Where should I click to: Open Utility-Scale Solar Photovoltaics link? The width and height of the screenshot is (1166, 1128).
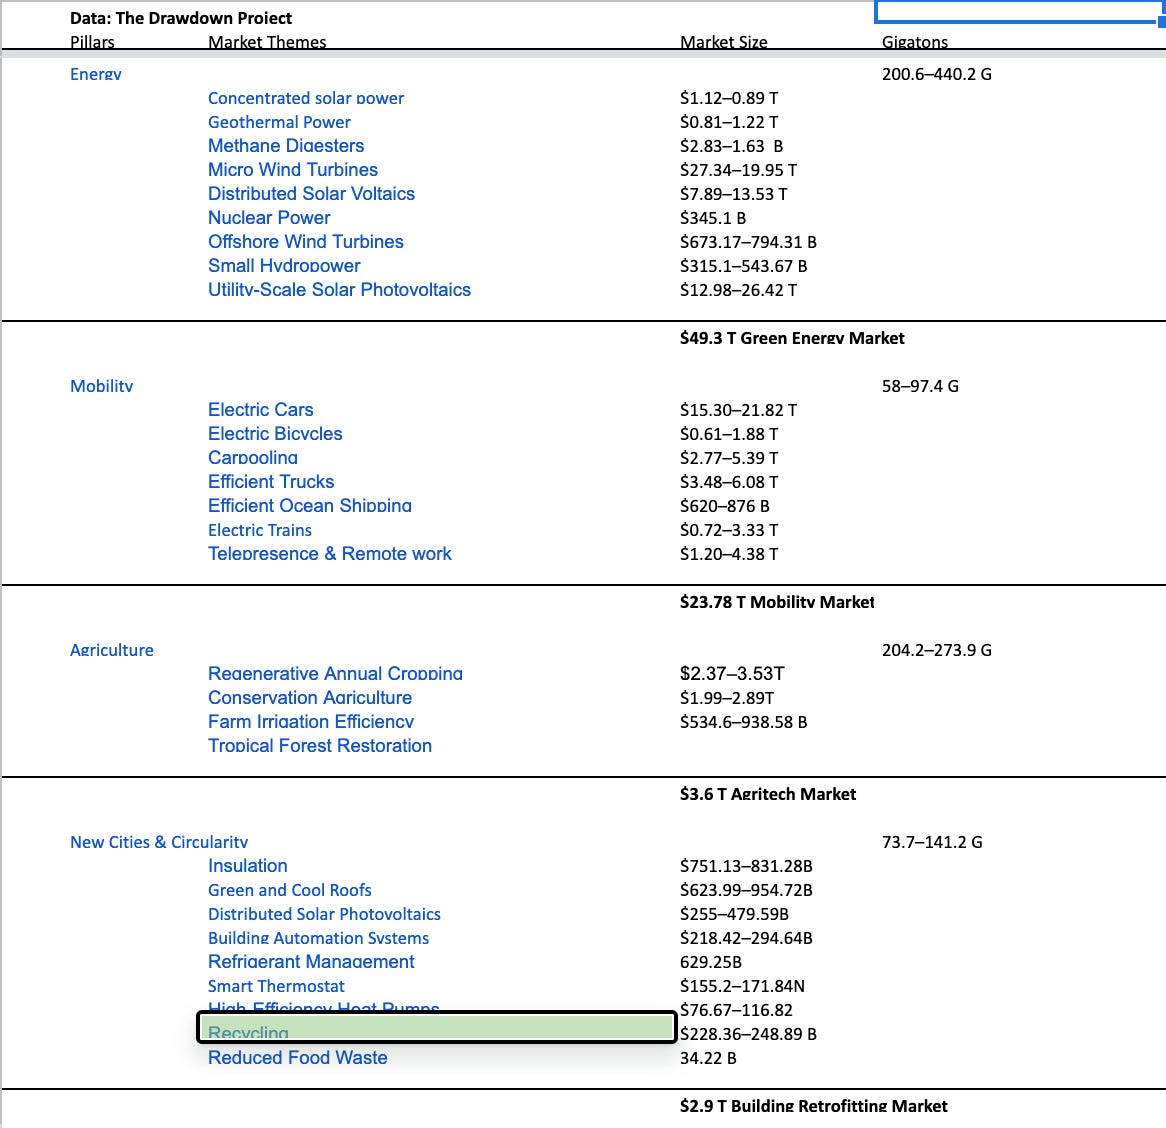[339, 289]
